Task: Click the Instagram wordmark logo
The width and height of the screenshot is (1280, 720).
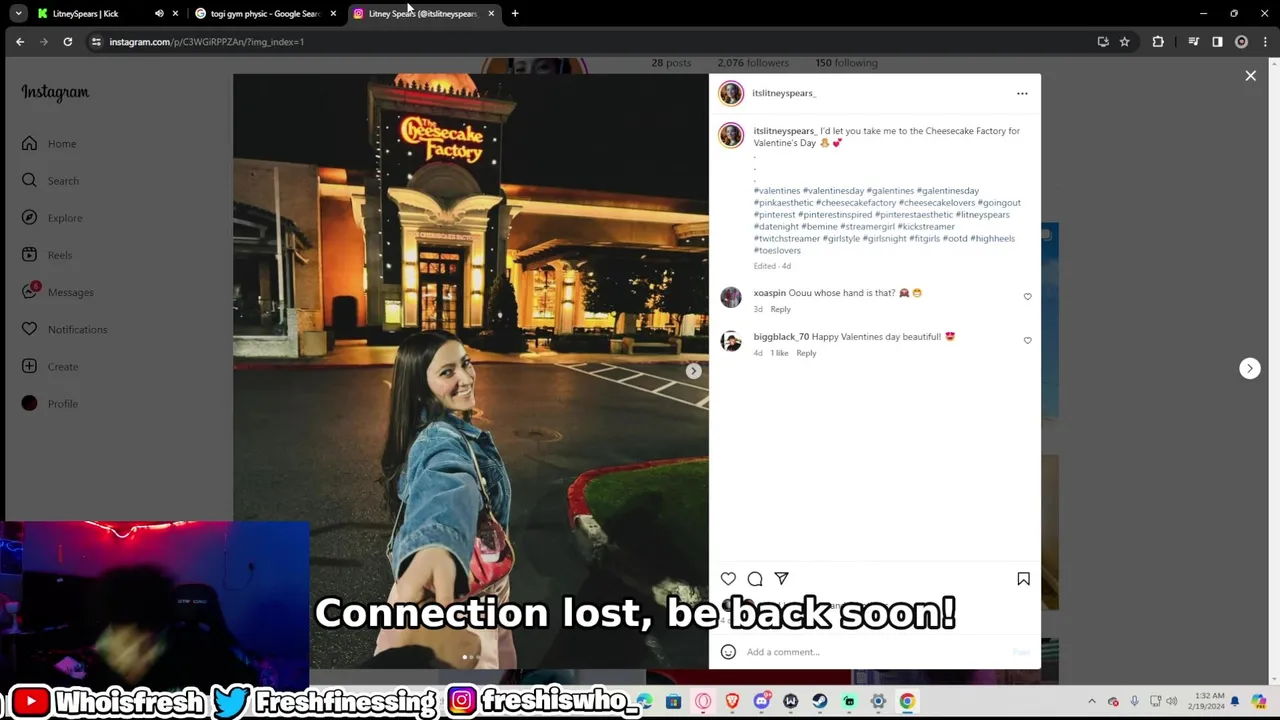Action: (x=55, y=92)
